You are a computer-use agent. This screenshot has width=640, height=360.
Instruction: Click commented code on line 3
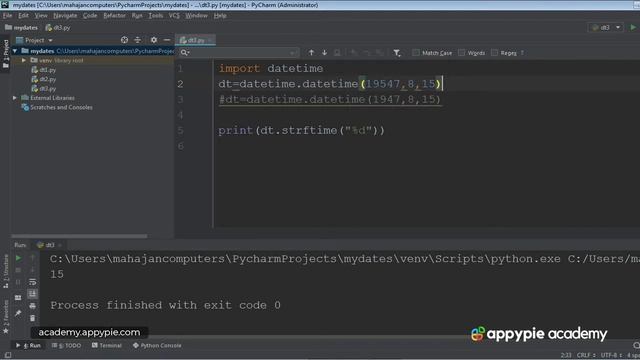point(330,100)
